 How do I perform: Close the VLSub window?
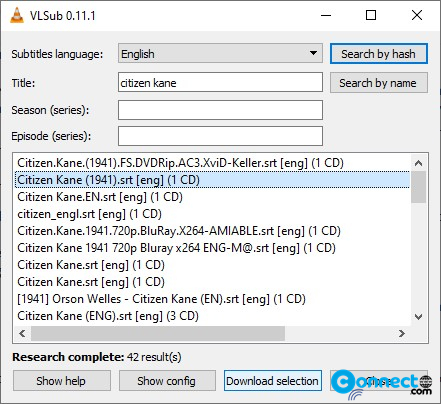[x=417, y=15]
